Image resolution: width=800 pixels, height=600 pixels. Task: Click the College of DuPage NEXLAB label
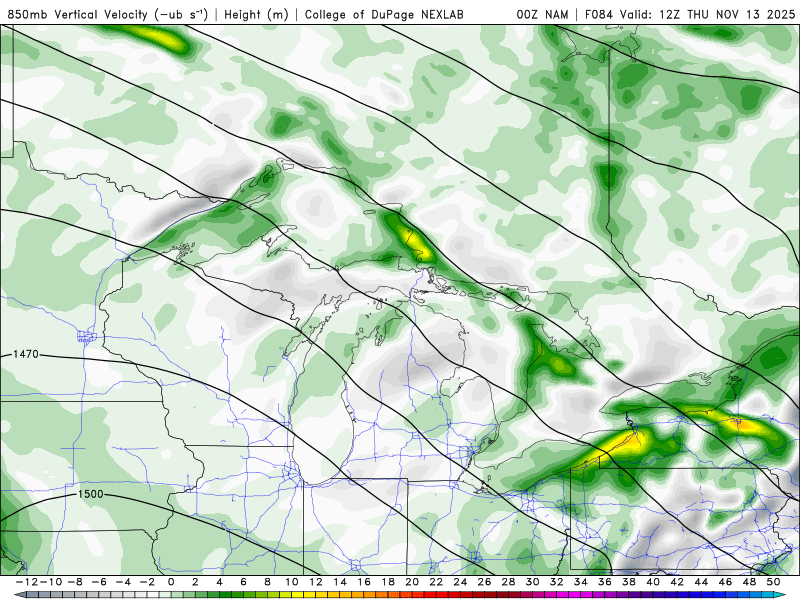tap(384, 14)
